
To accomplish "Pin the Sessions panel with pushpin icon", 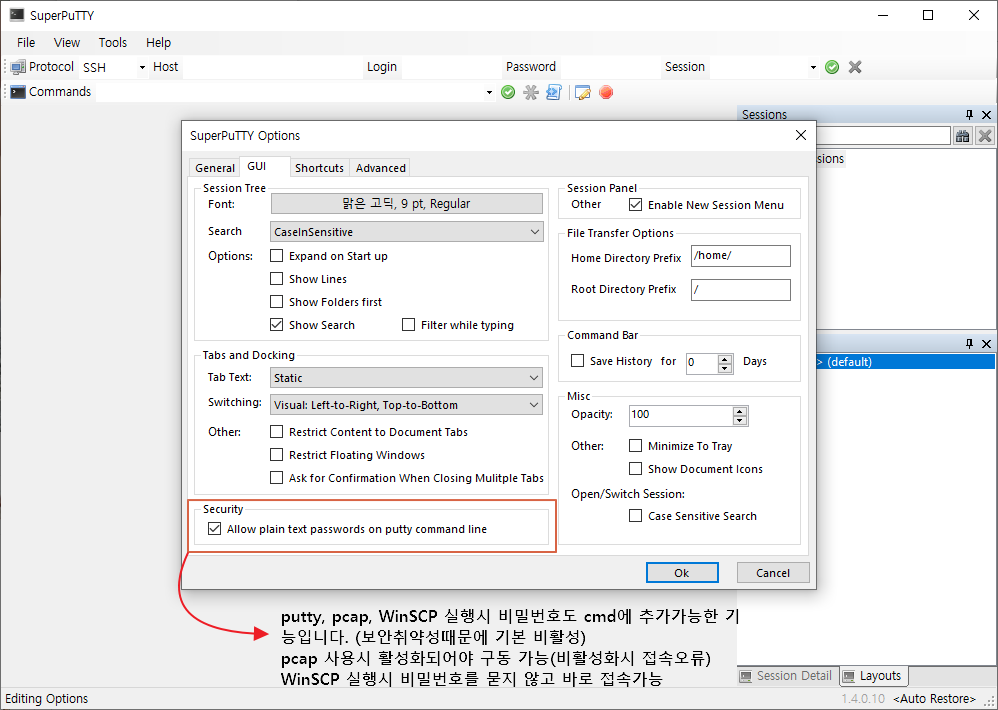I will (x=969, y=115).
